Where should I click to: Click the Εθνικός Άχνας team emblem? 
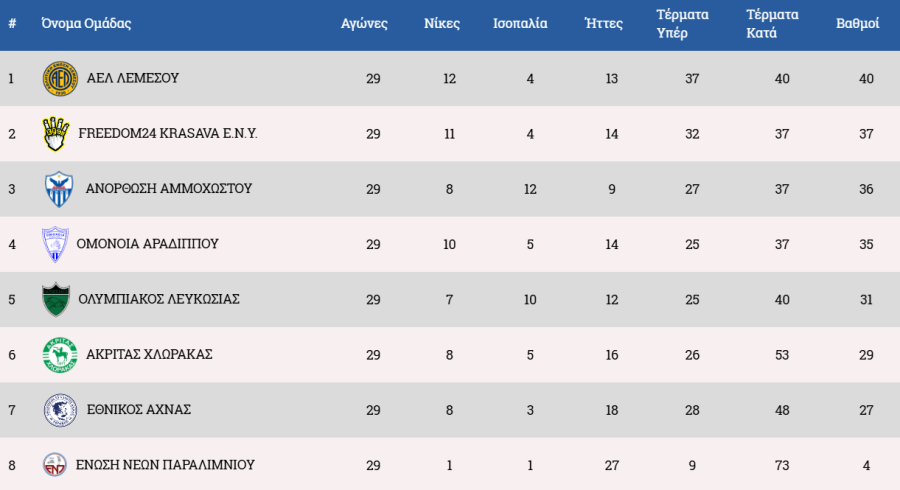coord(60,410)
